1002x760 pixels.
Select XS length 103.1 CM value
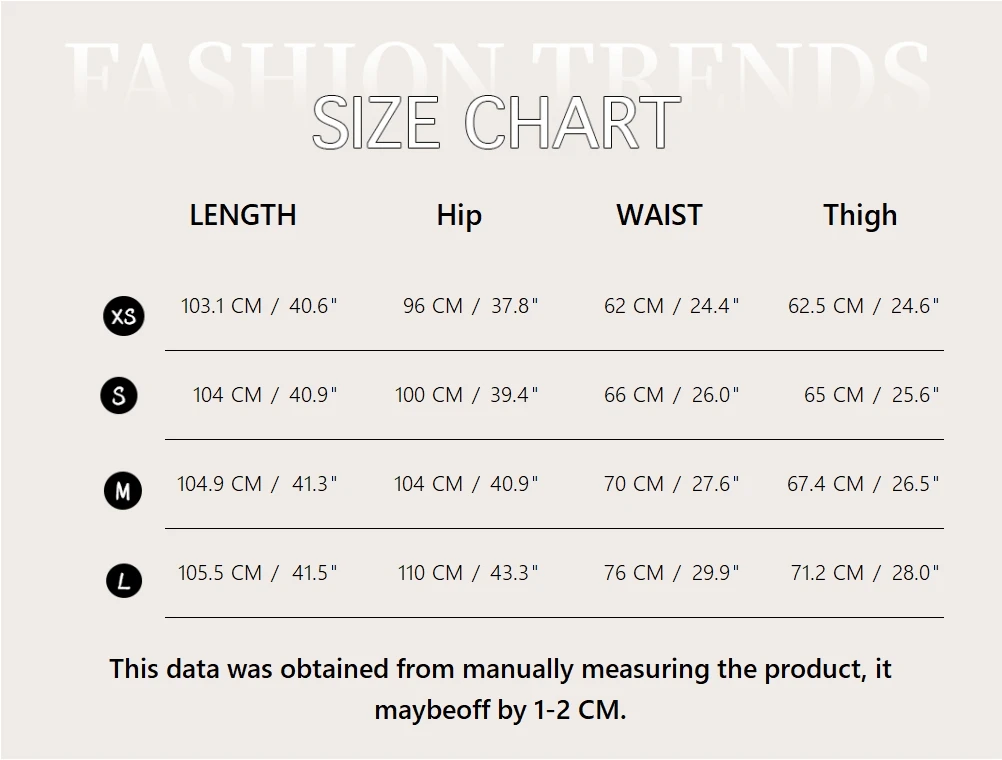[x=259, y=306]
